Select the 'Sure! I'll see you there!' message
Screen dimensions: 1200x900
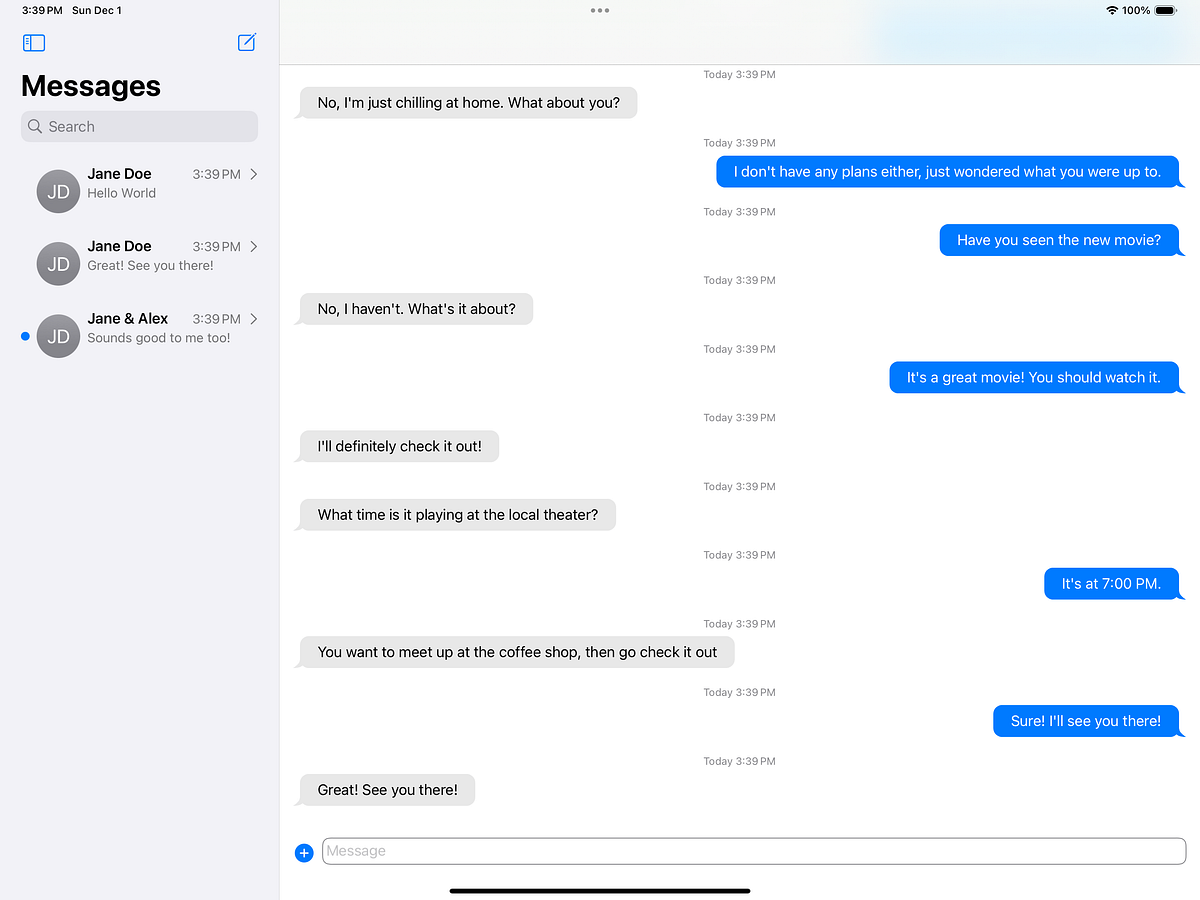click(x=1087, y=721)
